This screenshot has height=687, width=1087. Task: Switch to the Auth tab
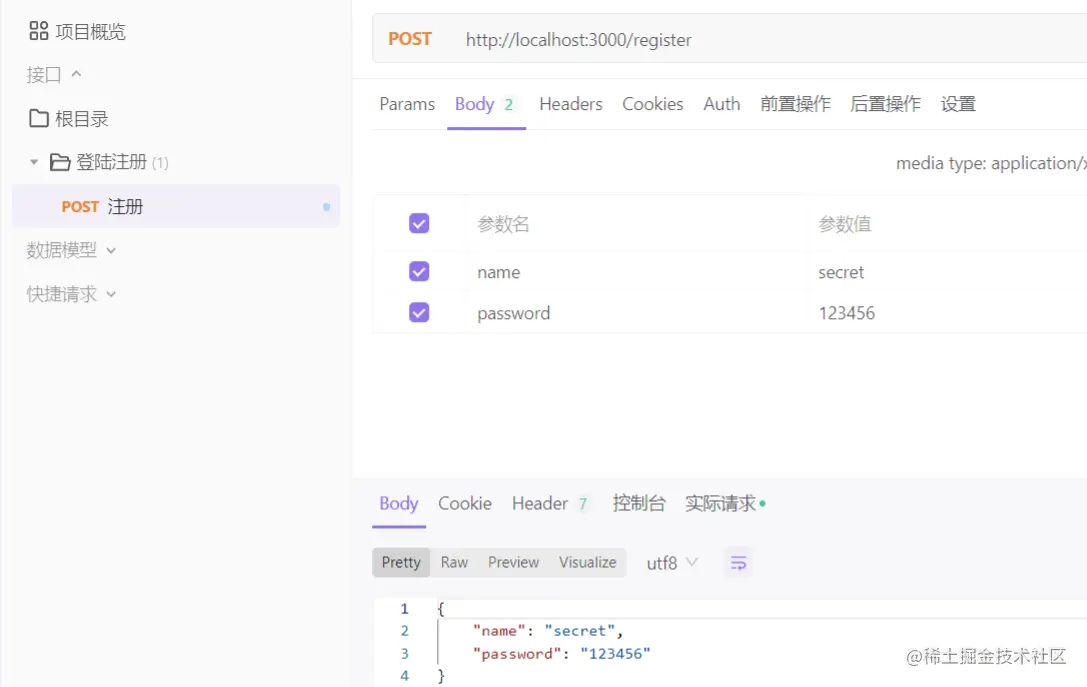pyautogui.click(x=722, y=104)
